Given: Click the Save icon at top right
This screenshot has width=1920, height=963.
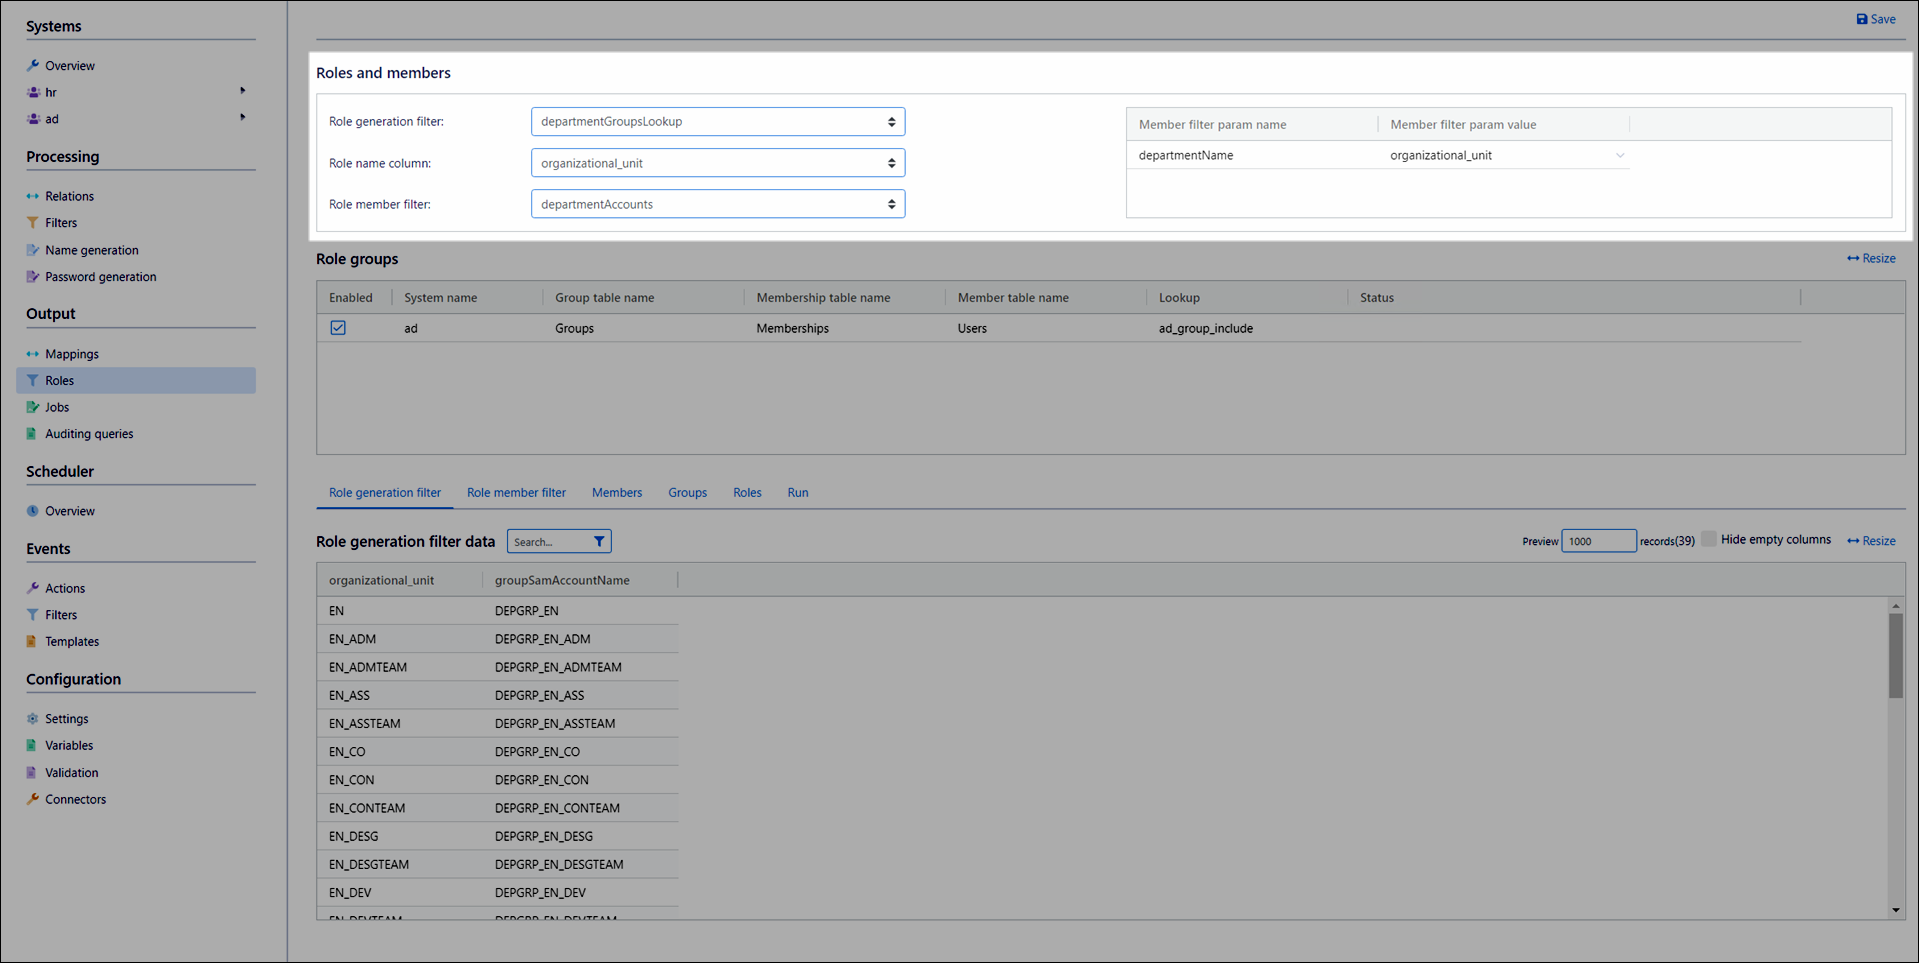Looking at the screenshot, I should tap(1861, 19).
